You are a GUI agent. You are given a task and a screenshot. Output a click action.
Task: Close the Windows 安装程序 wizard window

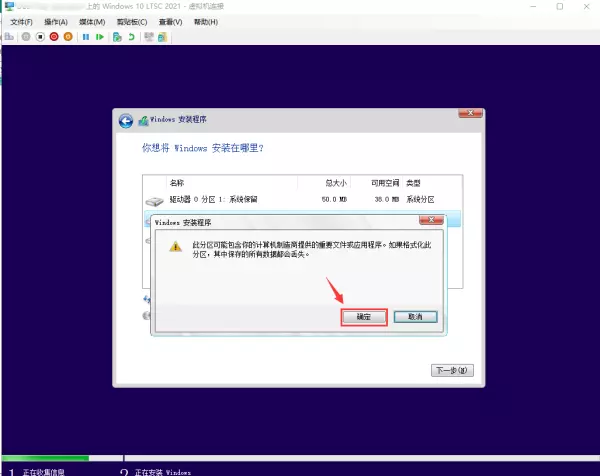pyautogui.click(x=470, y=113)
